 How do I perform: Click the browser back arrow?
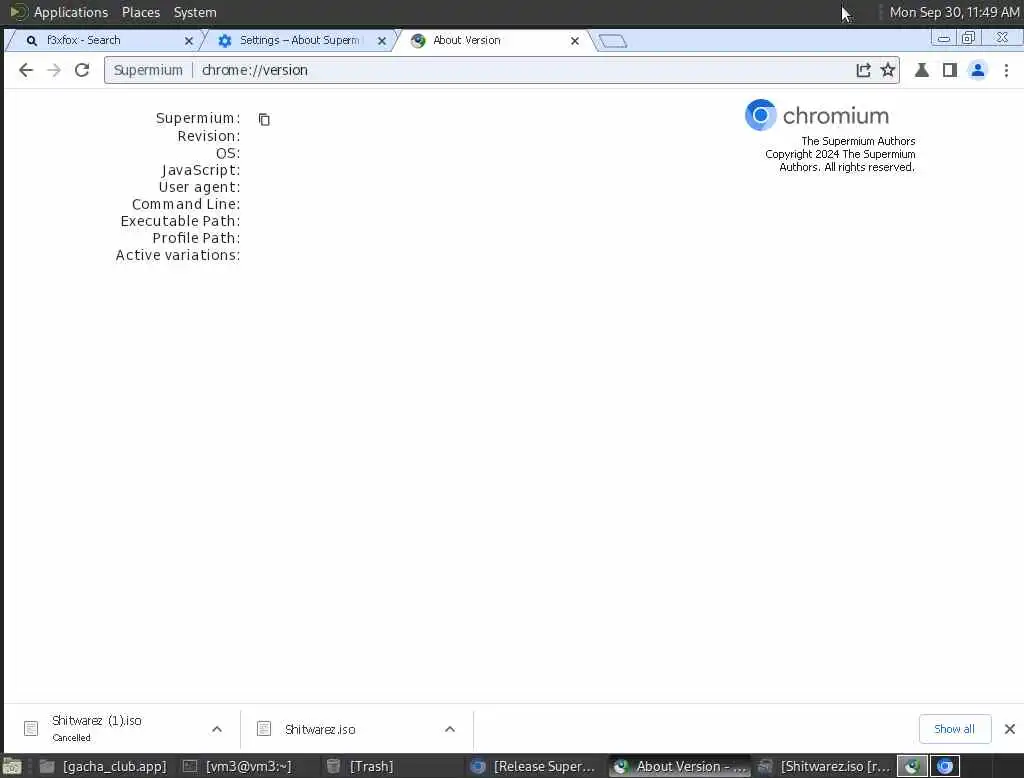point(25,70)
